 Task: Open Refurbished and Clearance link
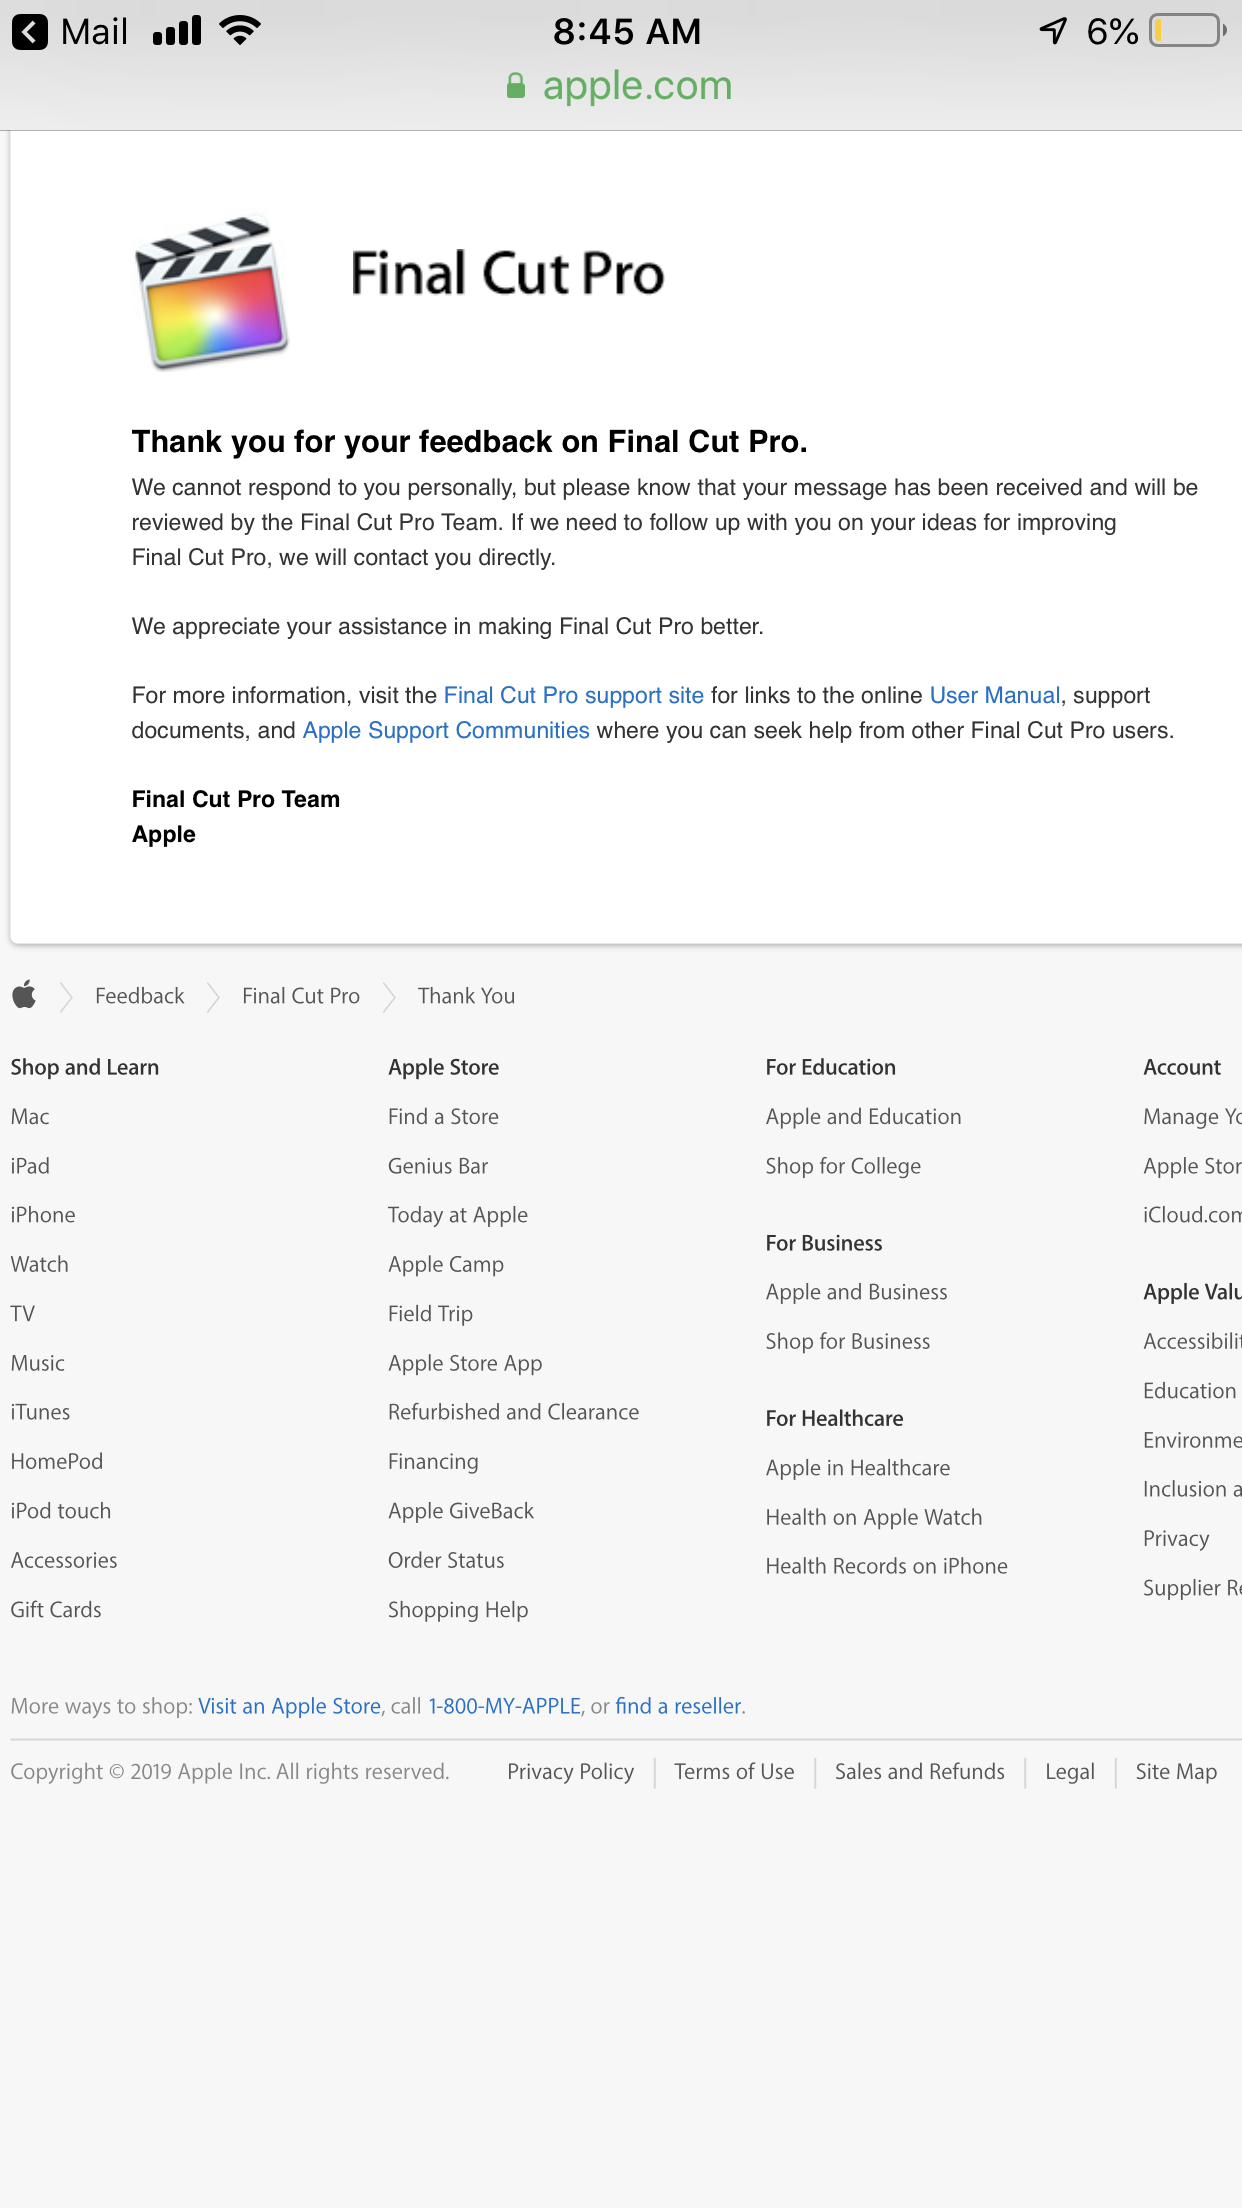point(513,1412)
